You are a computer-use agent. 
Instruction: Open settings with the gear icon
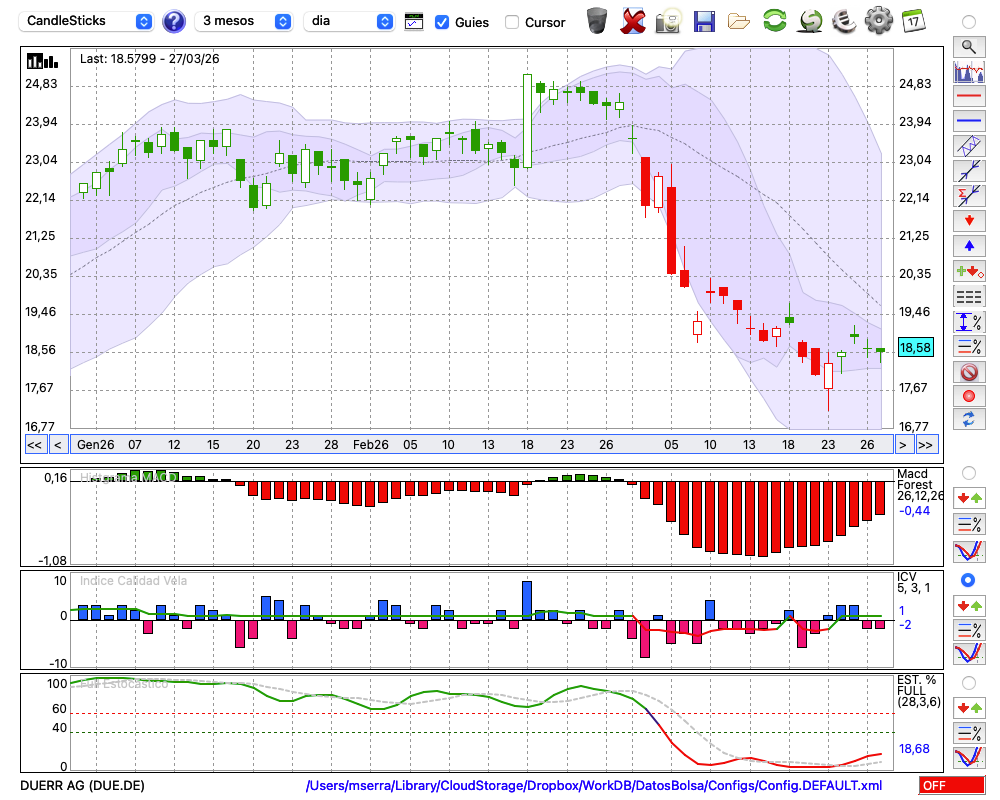[x=879, y=21]
